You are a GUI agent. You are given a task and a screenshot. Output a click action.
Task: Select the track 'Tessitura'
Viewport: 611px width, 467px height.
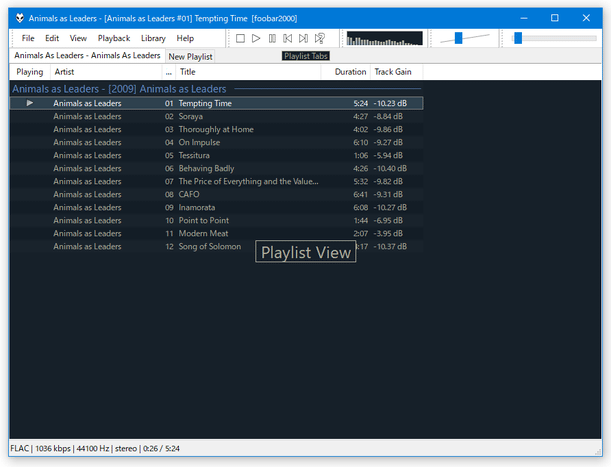pyautogui.click(x=216, y=155)
